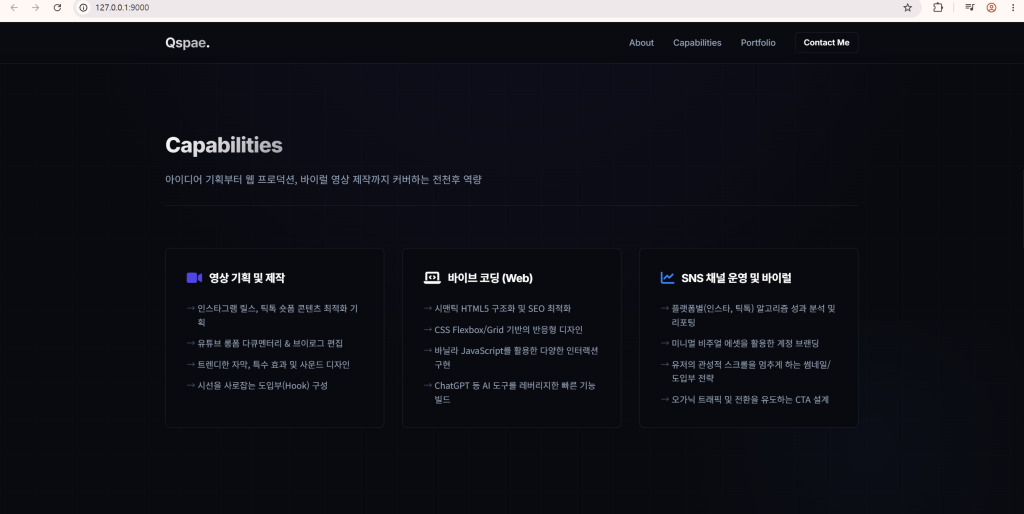Go to the Capabilities nav link

click(697, 42)
